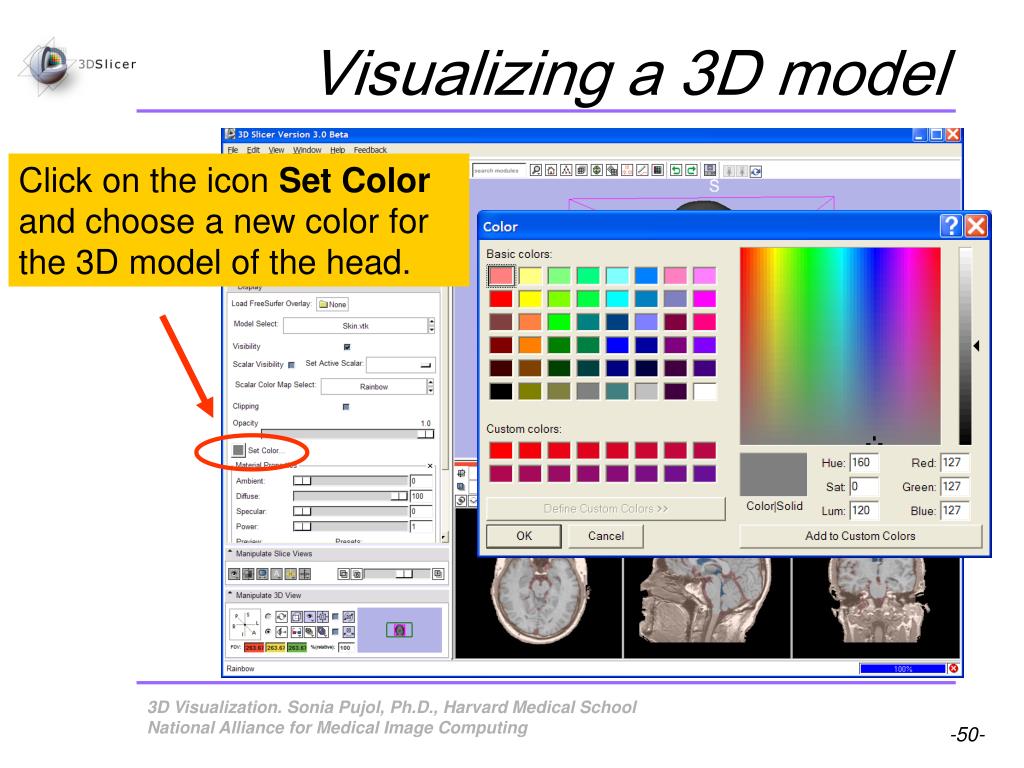Click the search modules input field

click(497, 170)
